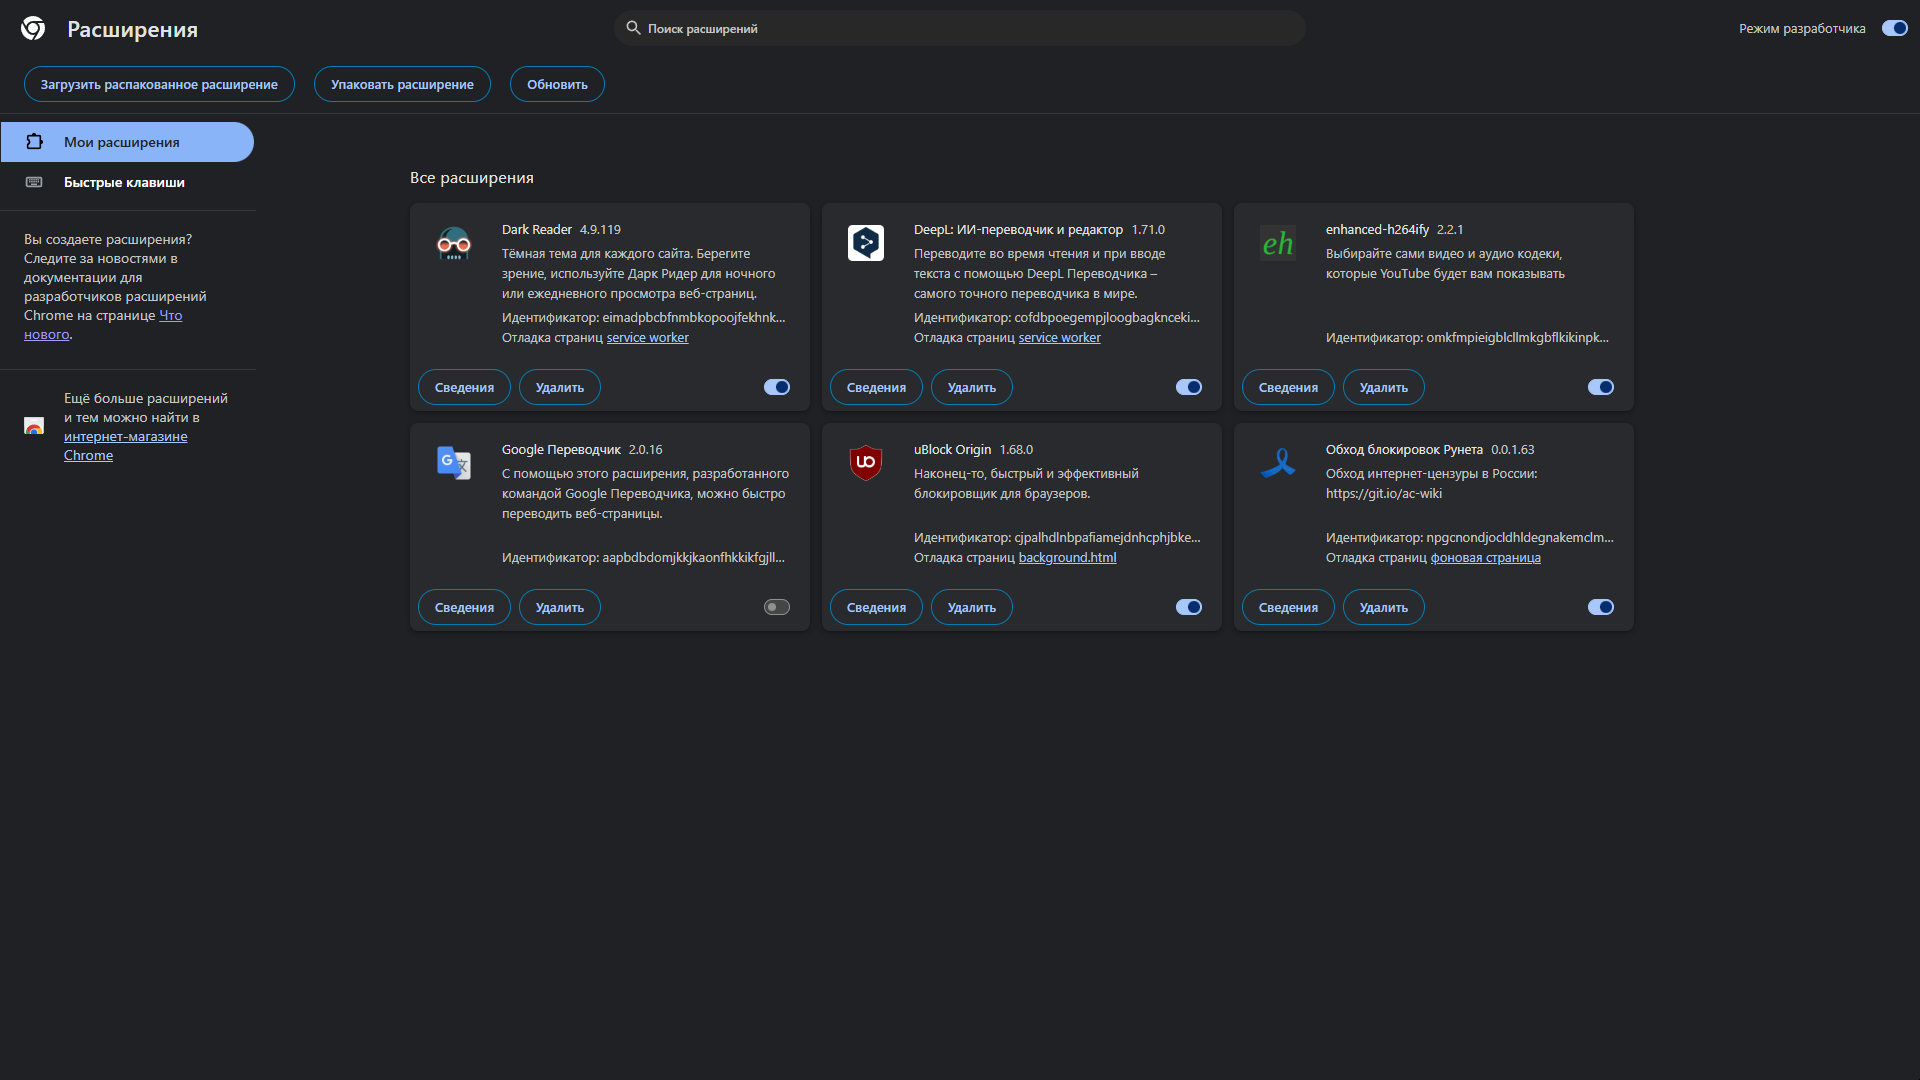Open uBlock Origin background.html debug link
The height and width of the screenshot is (1080, 1920).
click(x=1067, y=558)
